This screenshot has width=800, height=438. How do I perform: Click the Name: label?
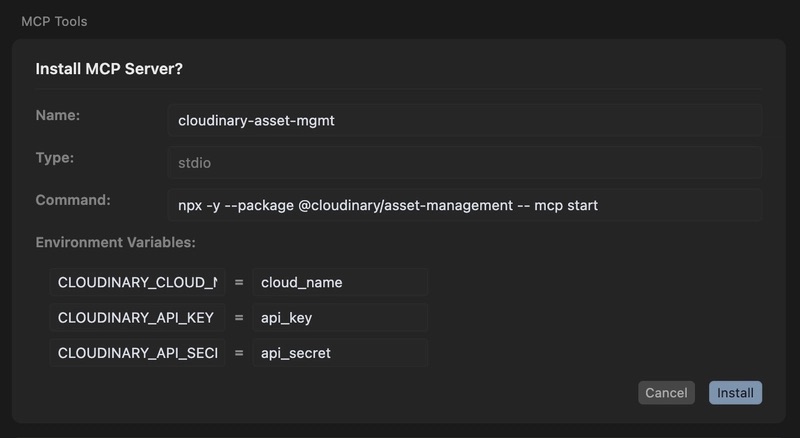[58, 115]
